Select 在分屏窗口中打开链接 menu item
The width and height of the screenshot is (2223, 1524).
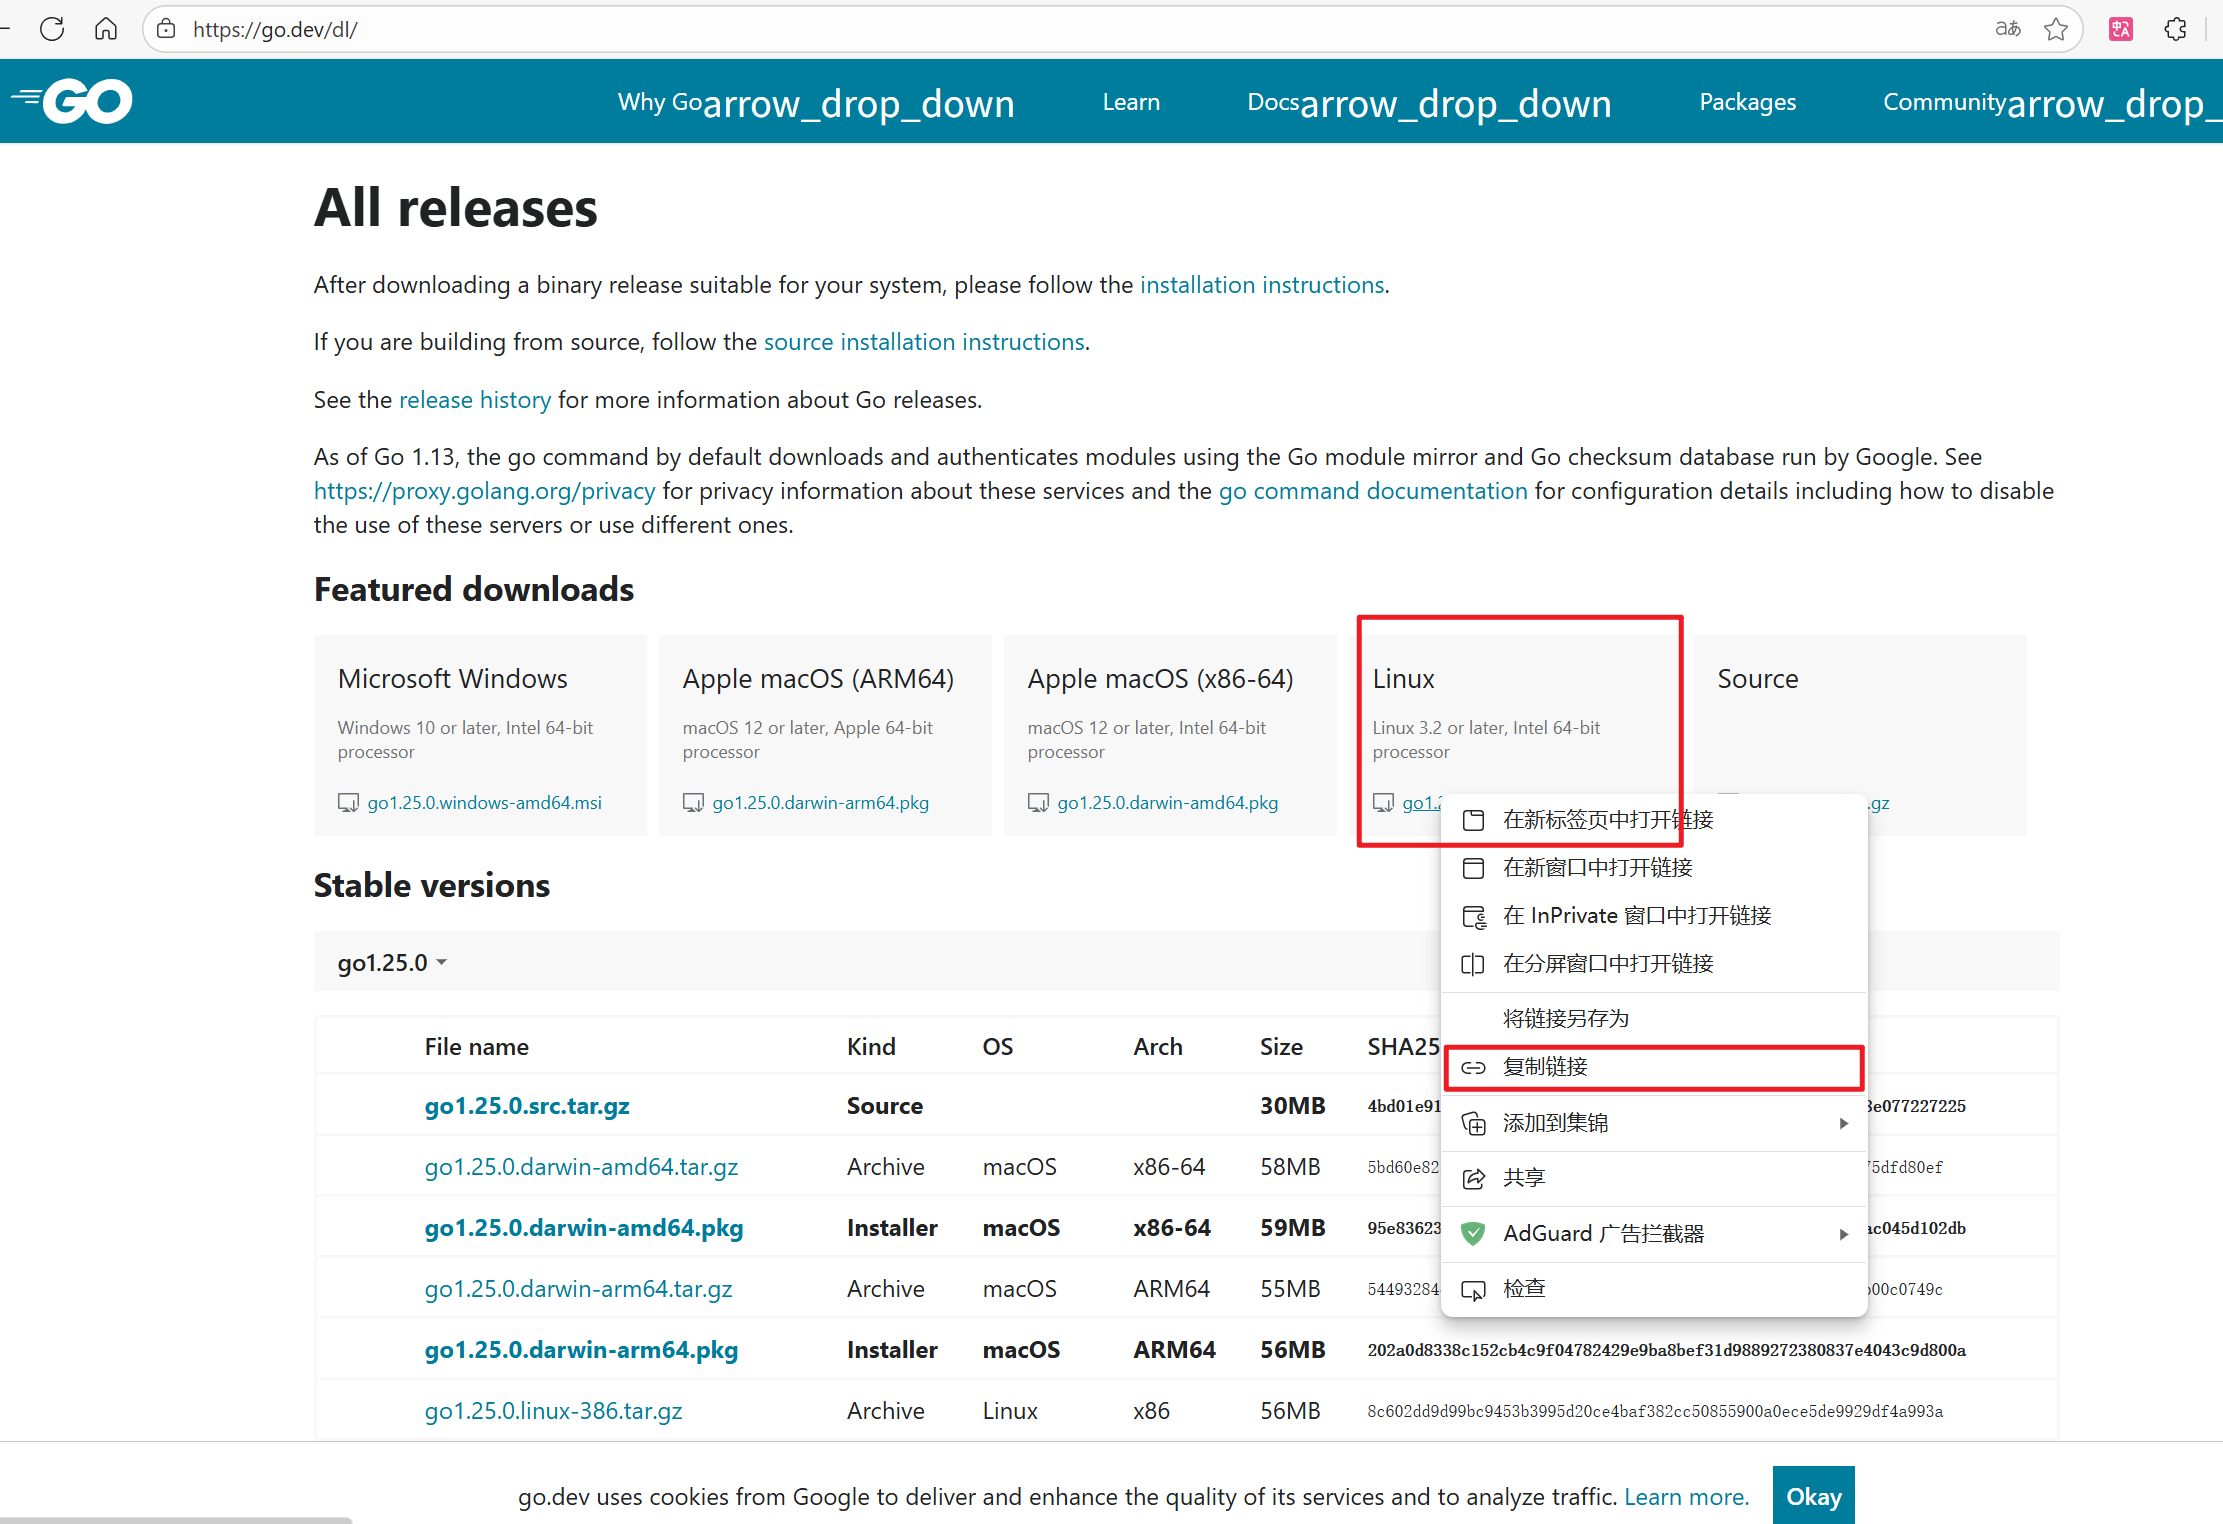point(1654,964)
